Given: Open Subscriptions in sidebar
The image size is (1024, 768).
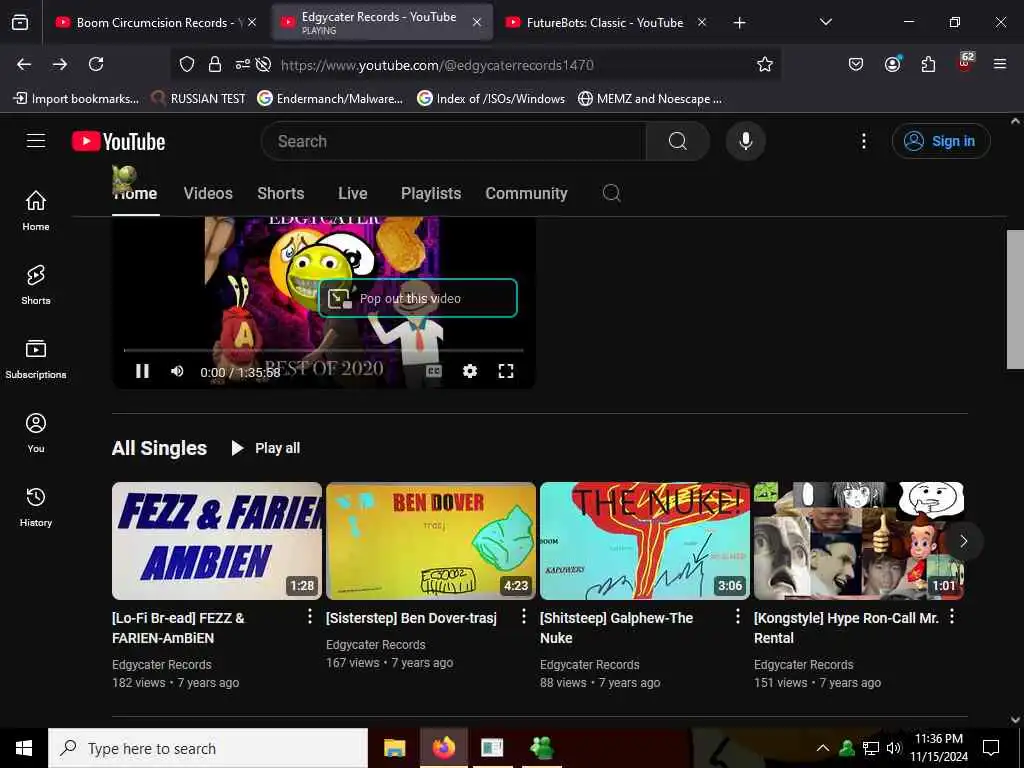Looking at the screenshot, I should click(36, 359).
